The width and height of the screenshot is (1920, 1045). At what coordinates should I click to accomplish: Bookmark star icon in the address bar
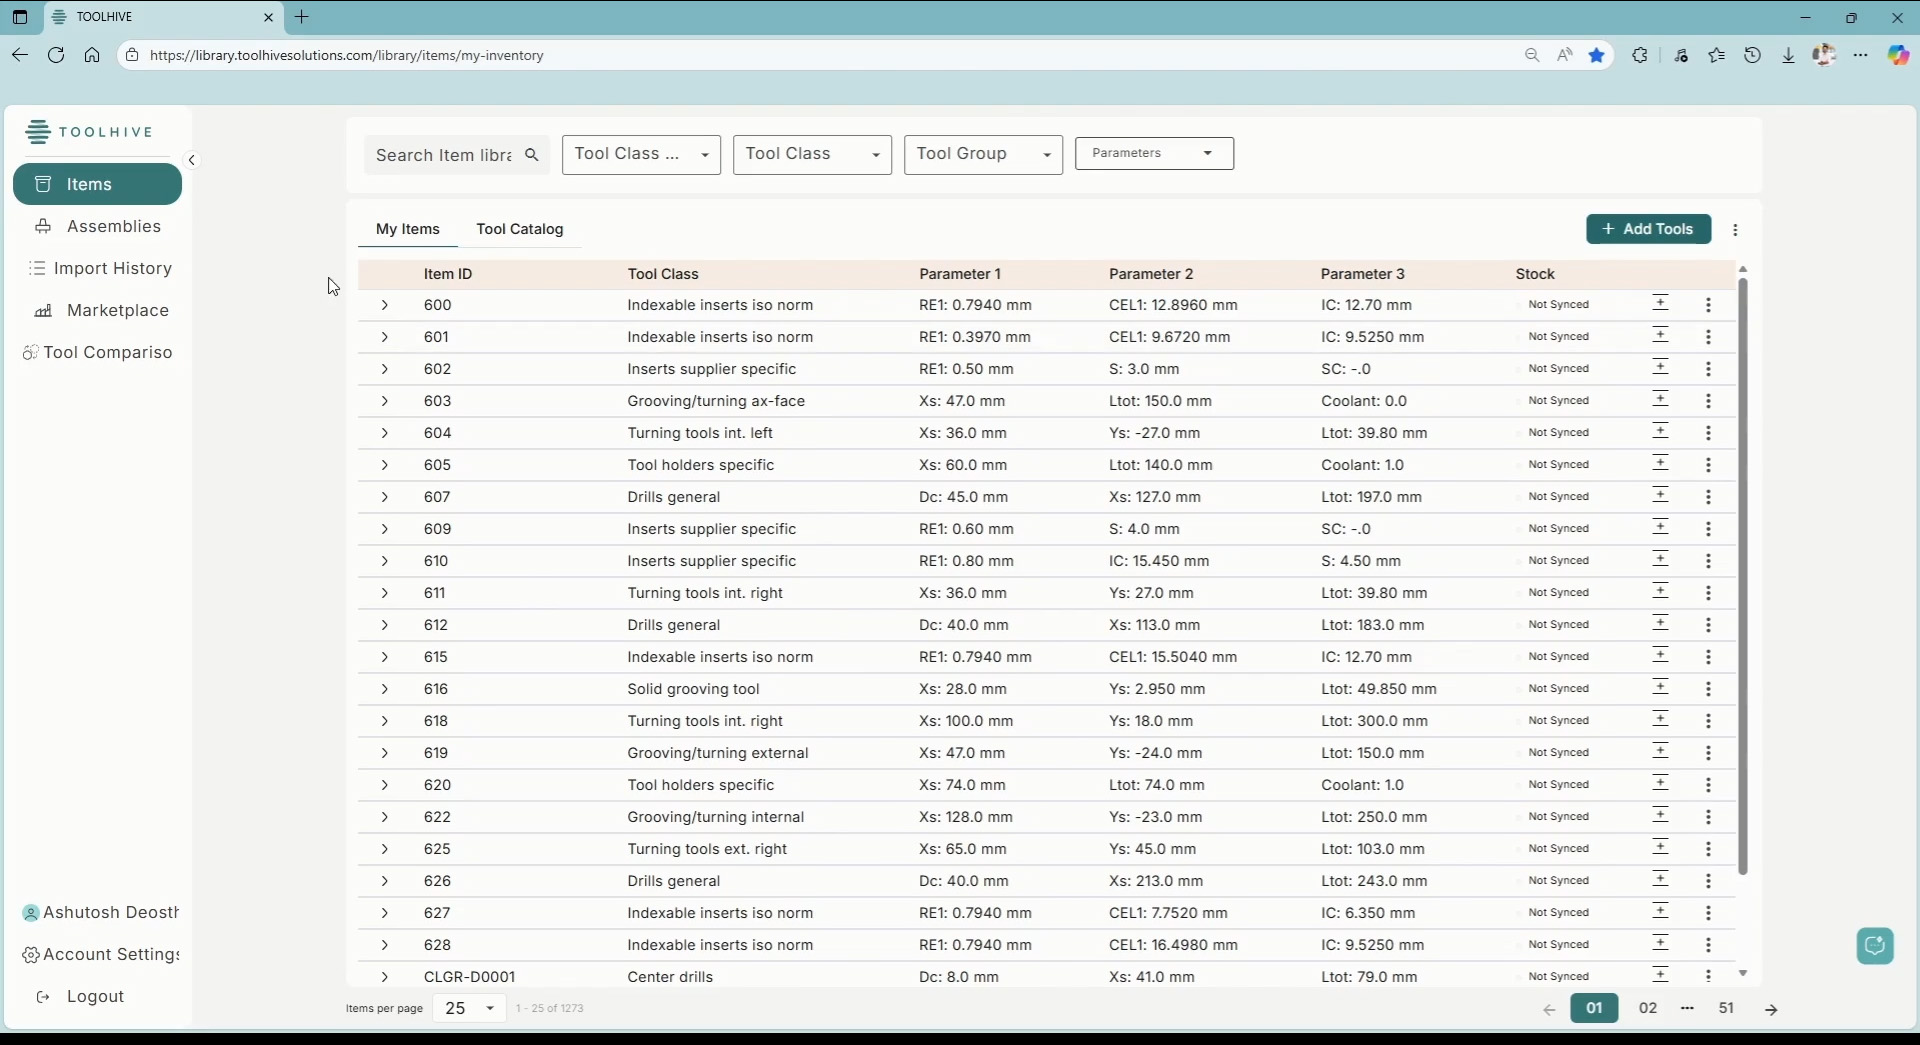(x=1597, y=55)
